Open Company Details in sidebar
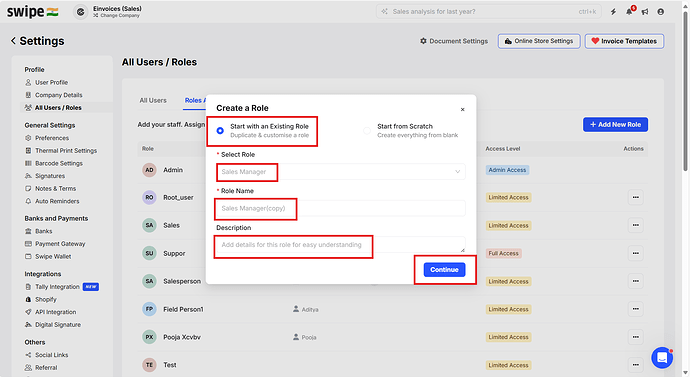 coord(54,95)
